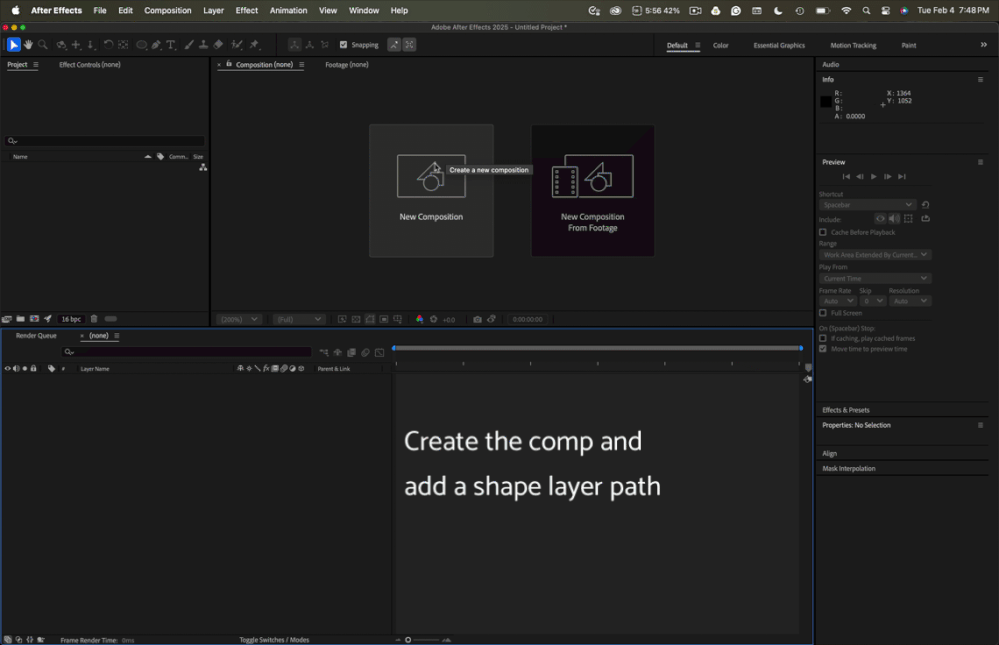
Task: Select the Zoom tool in toolbar
Action: 42,45
